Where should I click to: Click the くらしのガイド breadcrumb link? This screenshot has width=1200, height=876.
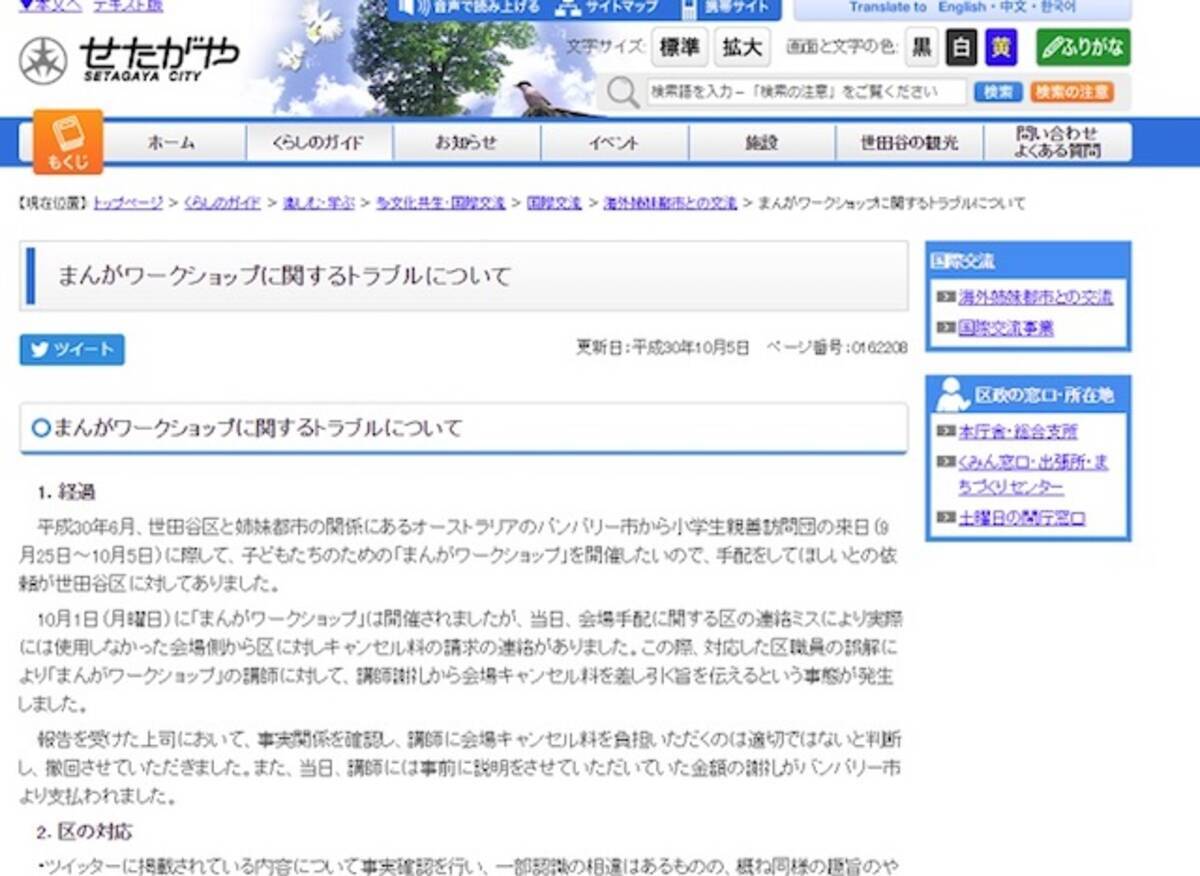coord(222,203)
